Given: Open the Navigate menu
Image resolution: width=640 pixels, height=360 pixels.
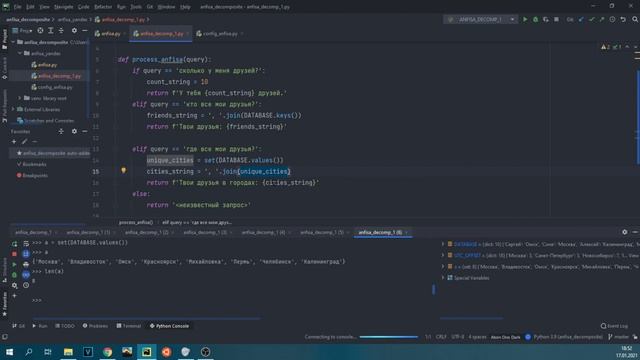Looking at the screenshot, I should pyautogui.click(x=64, y=7).
